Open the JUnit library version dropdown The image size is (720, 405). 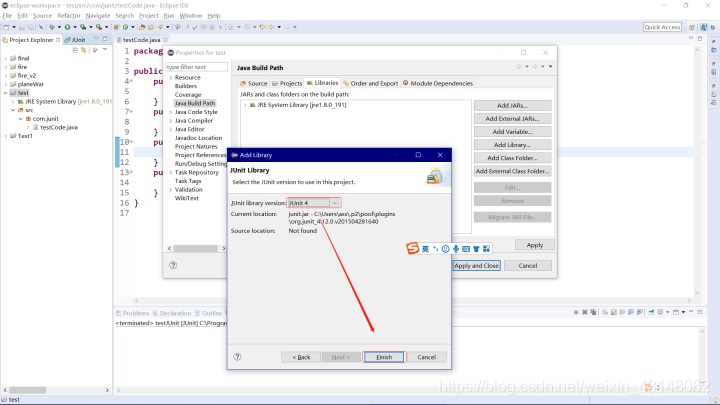pyautogui.click(x=335, y=203)
